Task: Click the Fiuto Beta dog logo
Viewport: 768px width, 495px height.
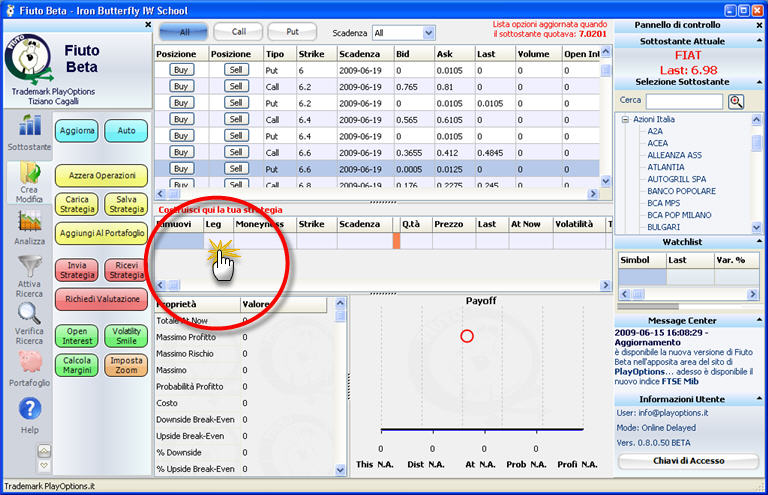Action: tap(28, 59)
